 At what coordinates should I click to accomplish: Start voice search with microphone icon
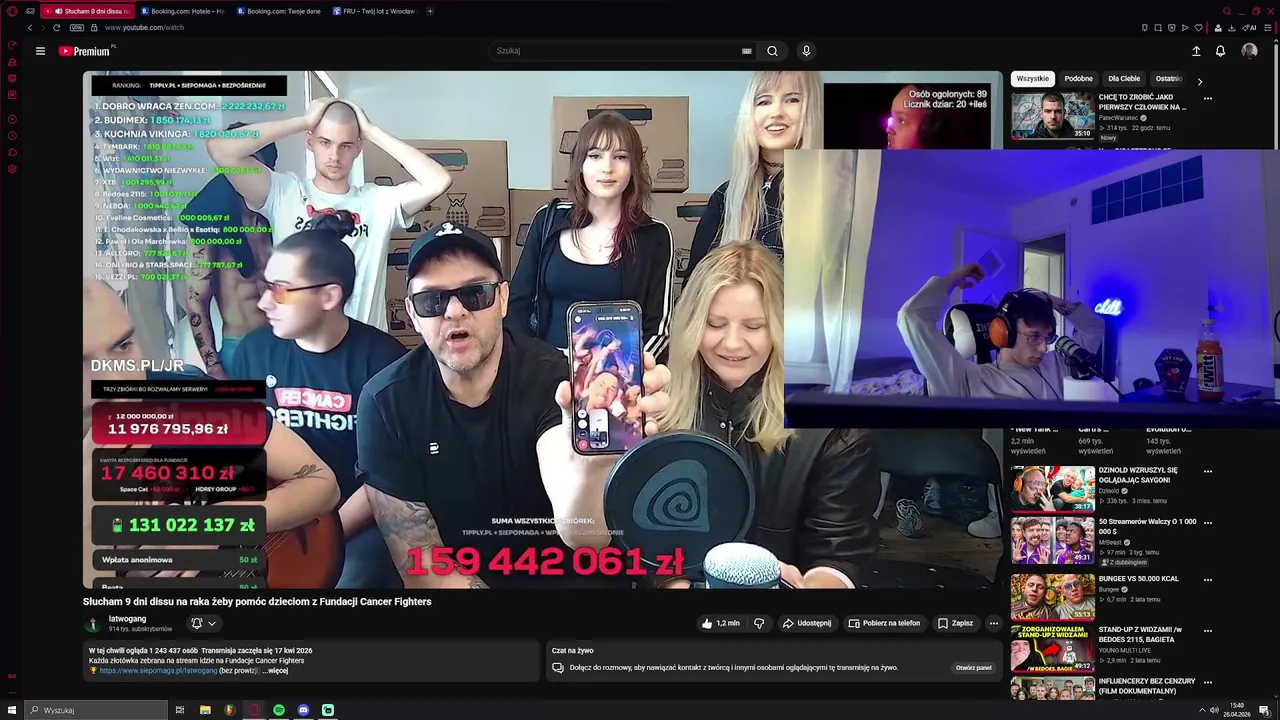click(806, 51)
